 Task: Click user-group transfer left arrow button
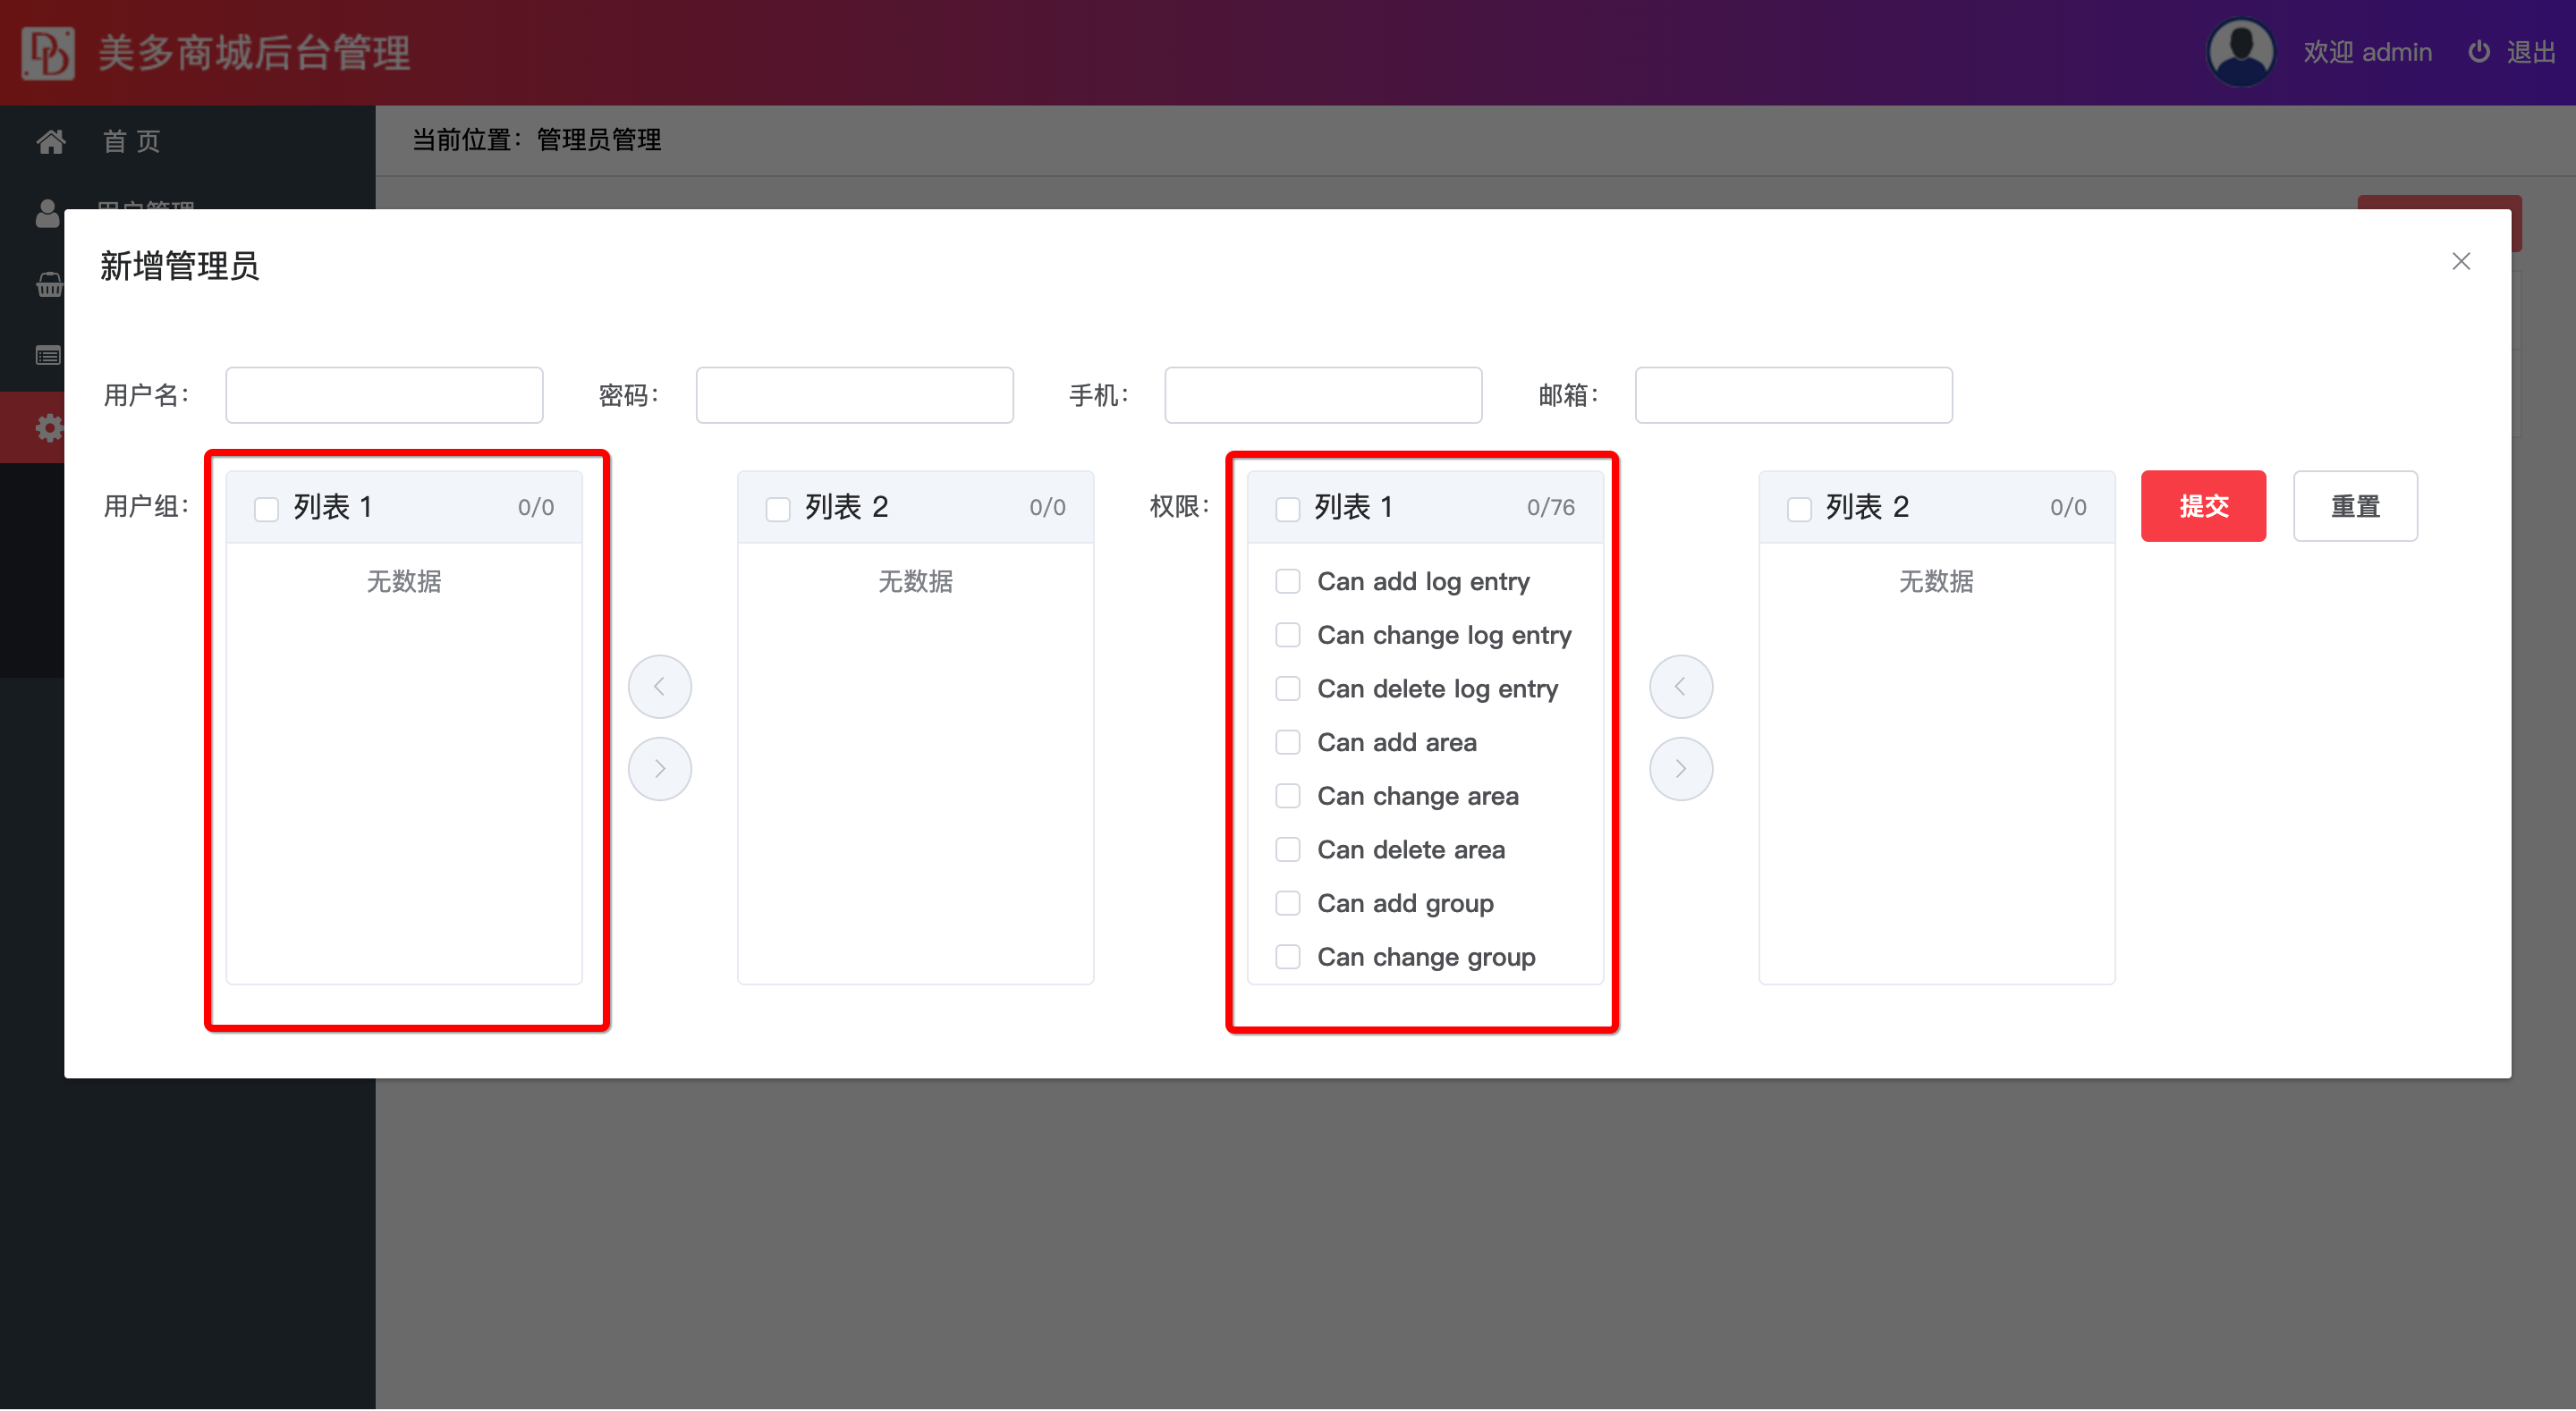coord(659,686)
